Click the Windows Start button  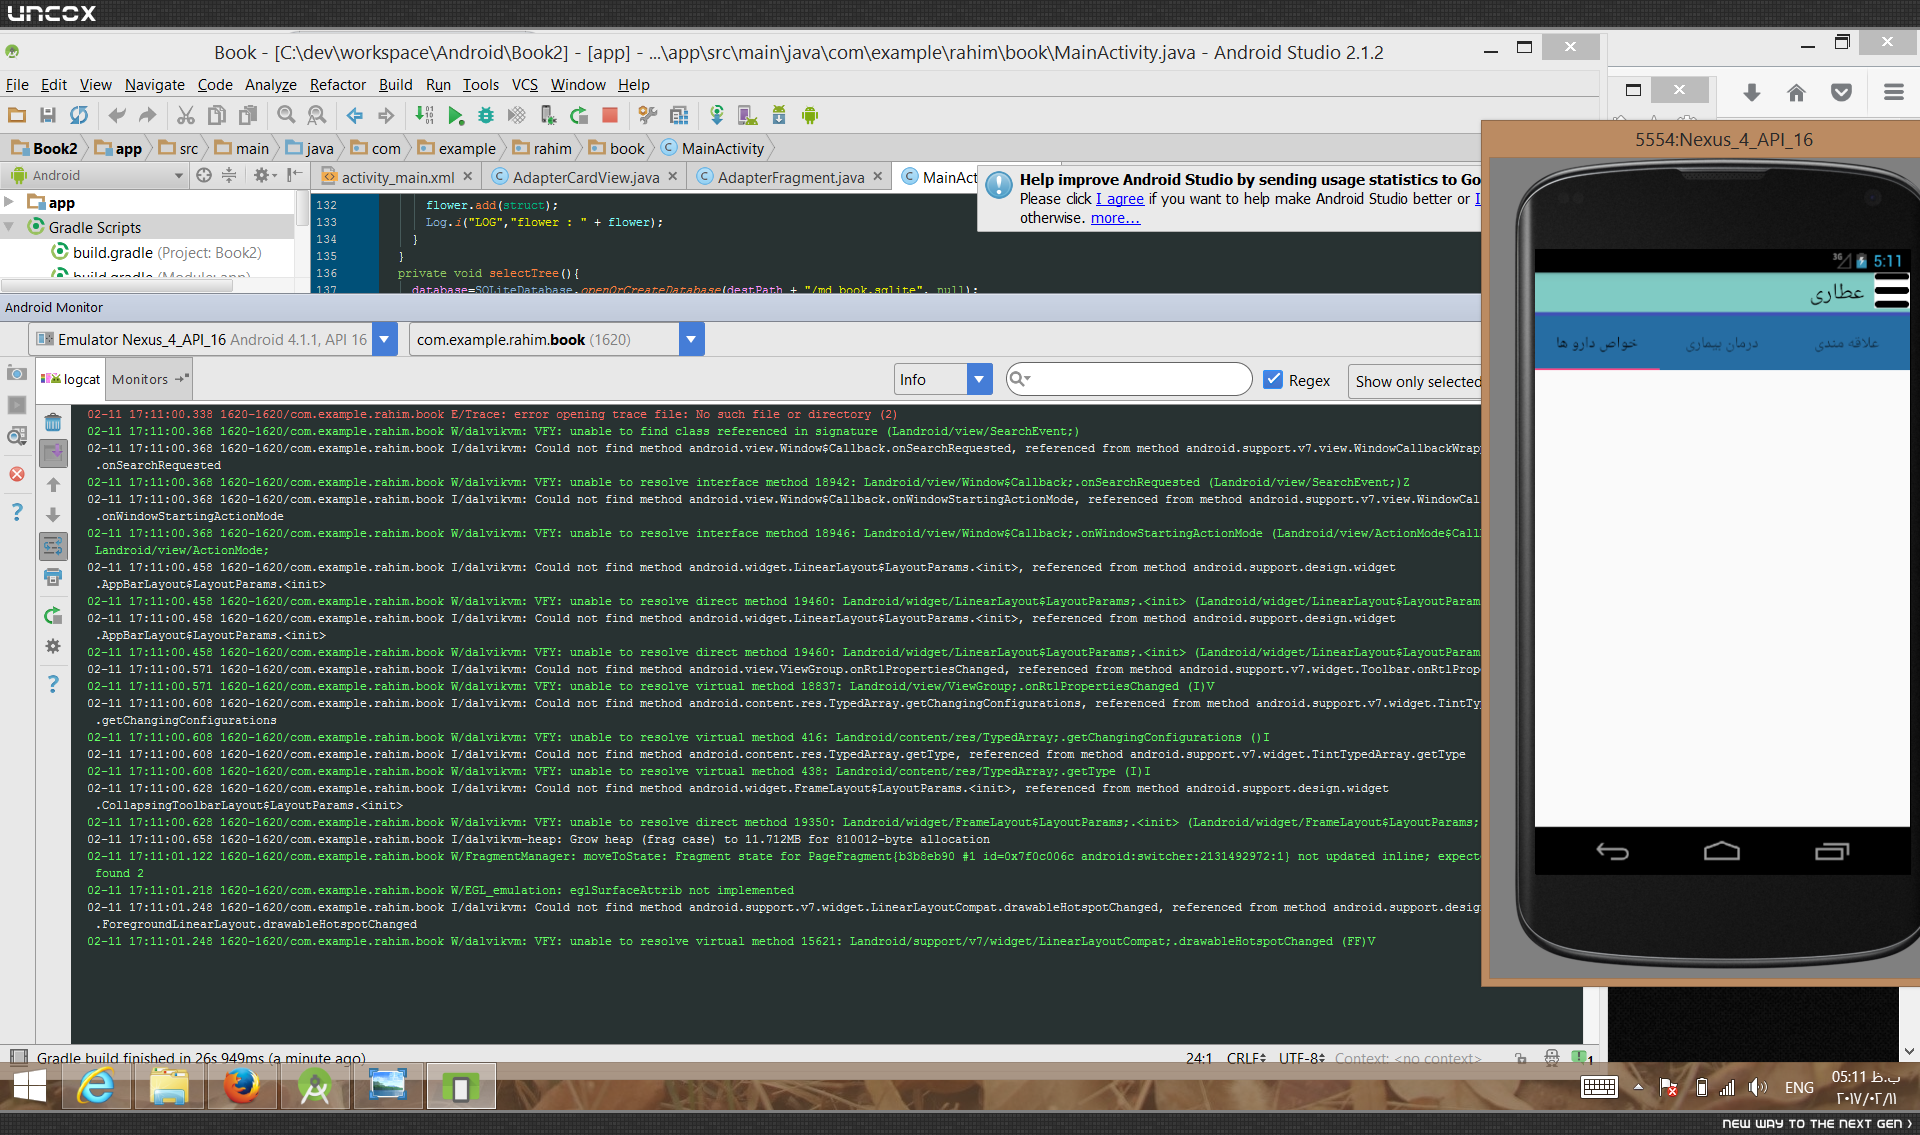[29, 1086]
